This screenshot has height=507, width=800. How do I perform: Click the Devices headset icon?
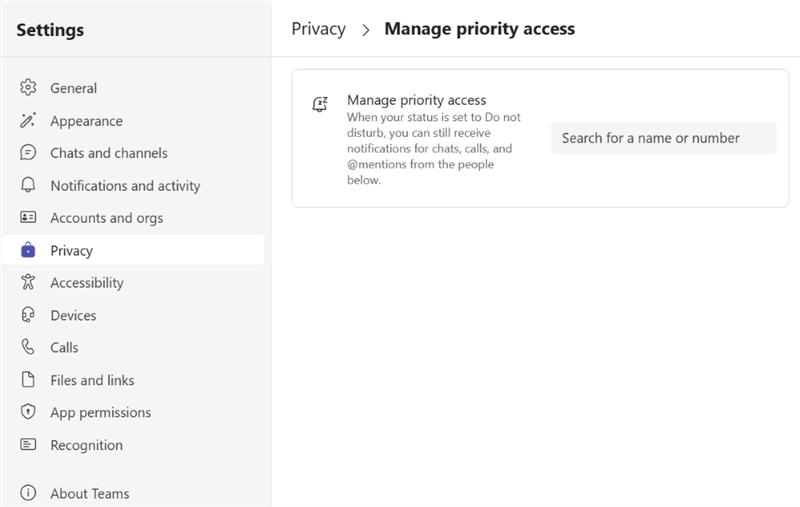[28, 315]
